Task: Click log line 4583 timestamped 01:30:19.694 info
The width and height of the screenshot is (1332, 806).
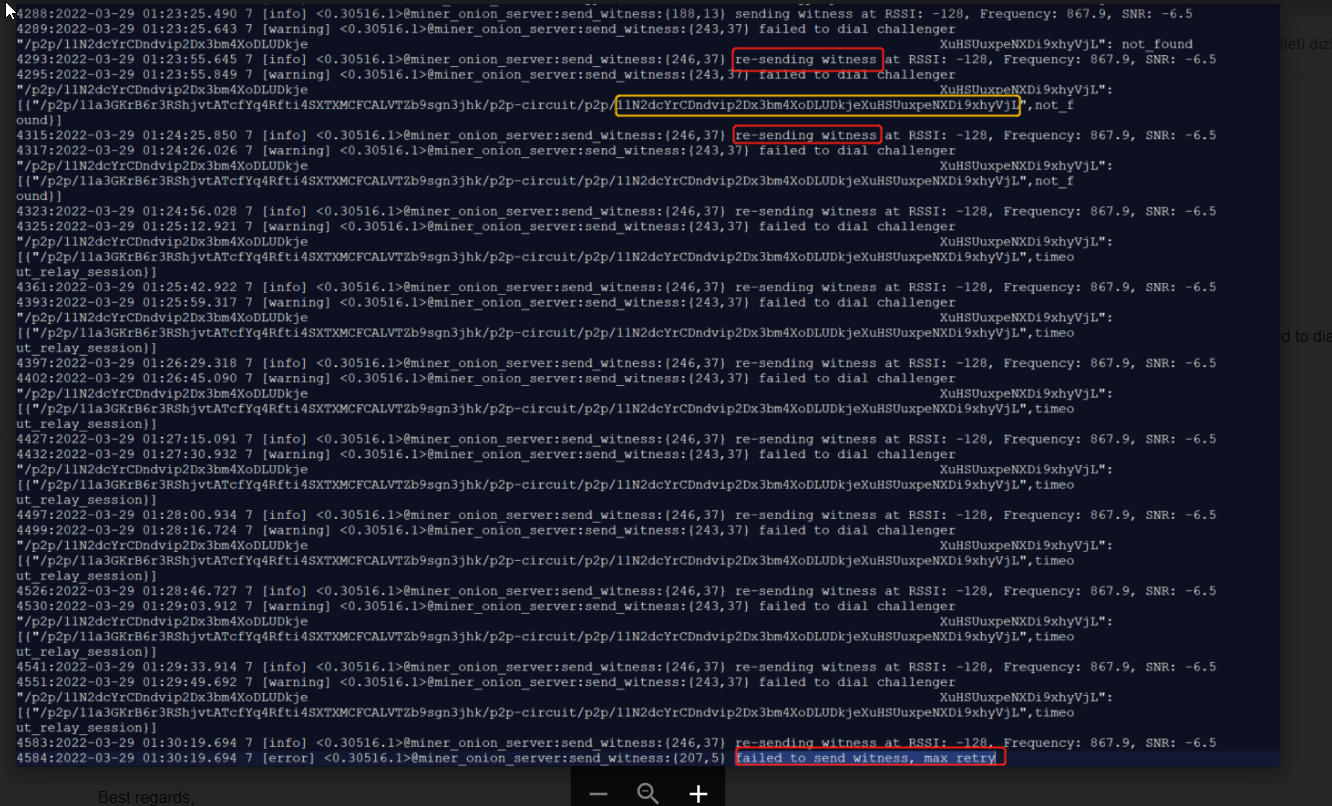Action: pyautogui.click(x=616, y=743)
